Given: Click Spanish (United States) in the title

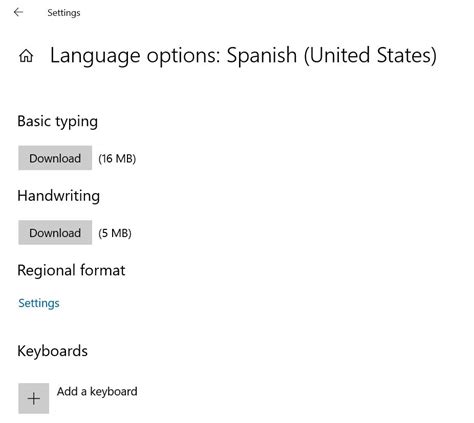Looking at the screenshot, I should pos(332,55).
